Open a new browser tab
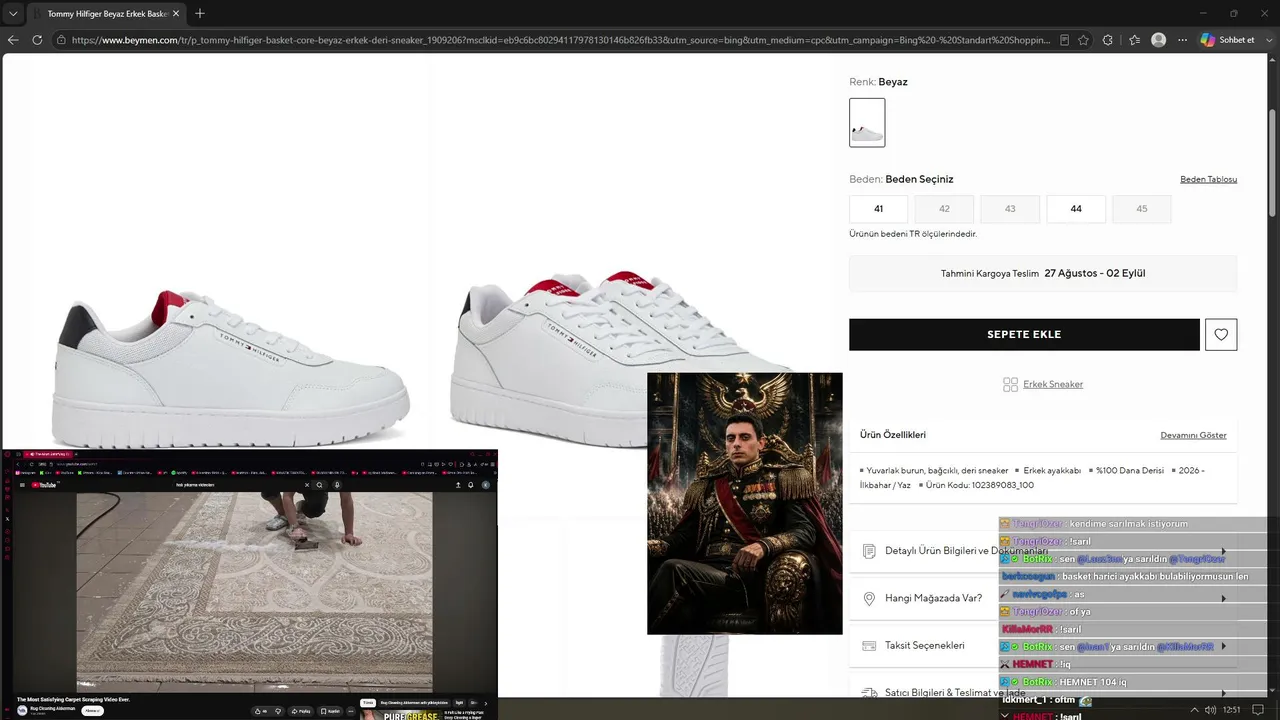The height and width of the screenshot is (720, 1280). click(x=200, y=14)
